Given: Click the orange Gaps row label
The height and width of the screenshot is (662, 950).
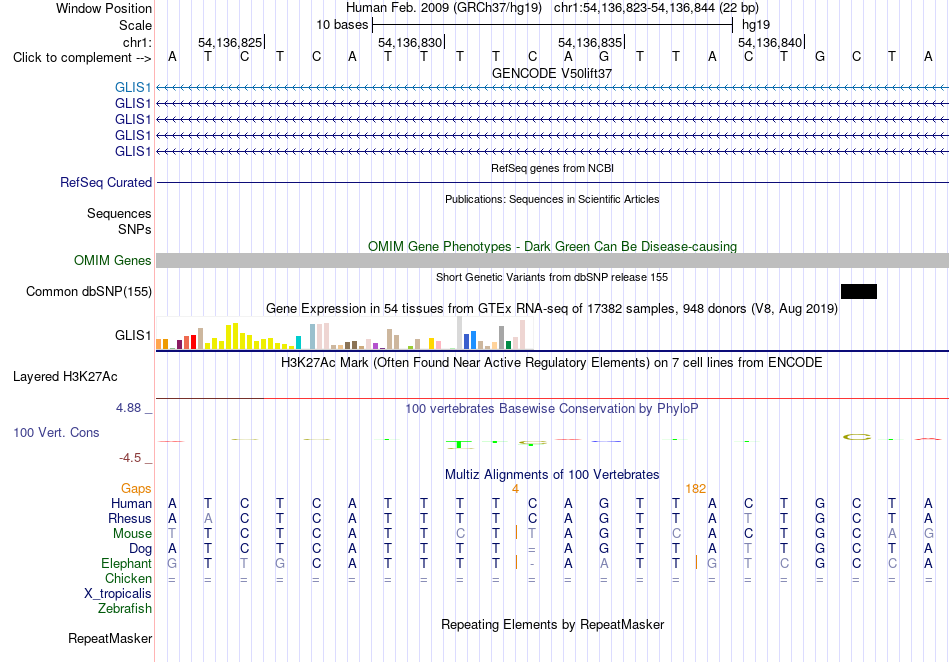Looking at the screenshot, I should (136, 488).
